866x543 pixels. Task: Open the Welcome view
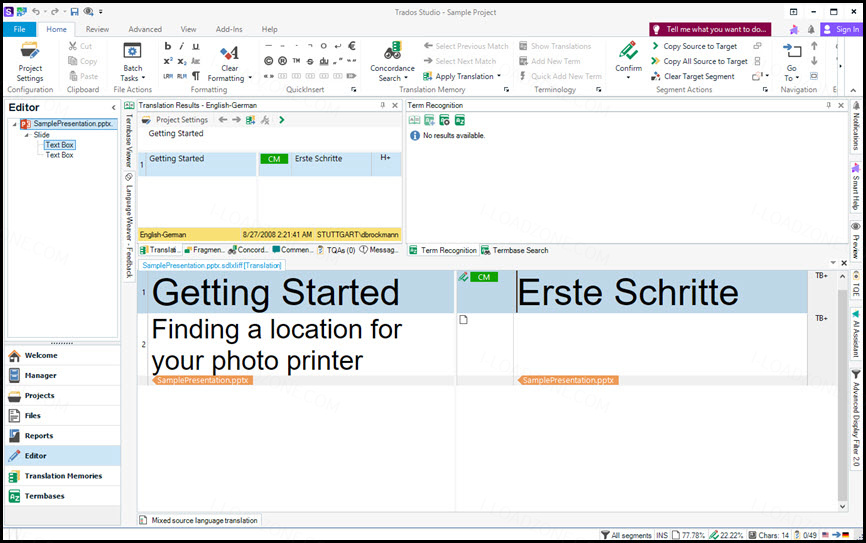tap(63, 355)
